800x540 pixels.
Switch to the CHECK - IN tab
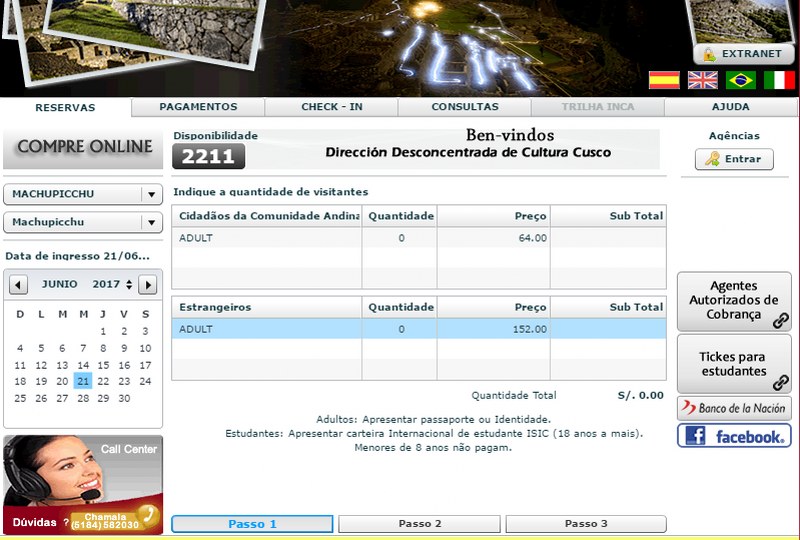tap(332, 107)
